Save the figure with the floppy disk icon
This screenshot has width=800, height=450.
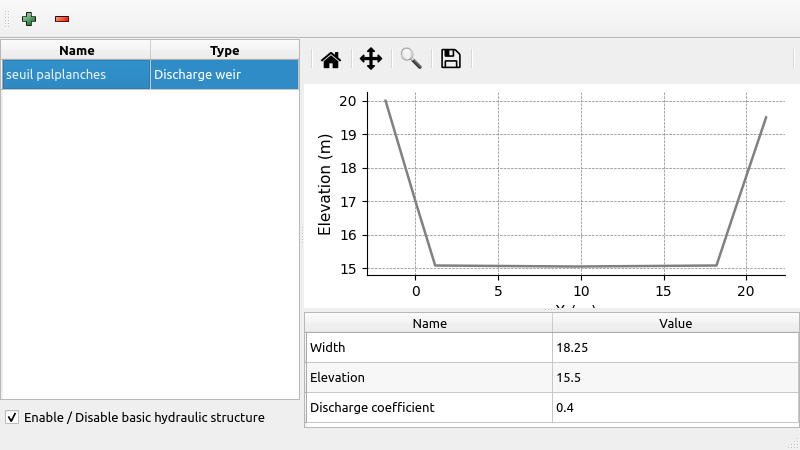click(451, 59)
